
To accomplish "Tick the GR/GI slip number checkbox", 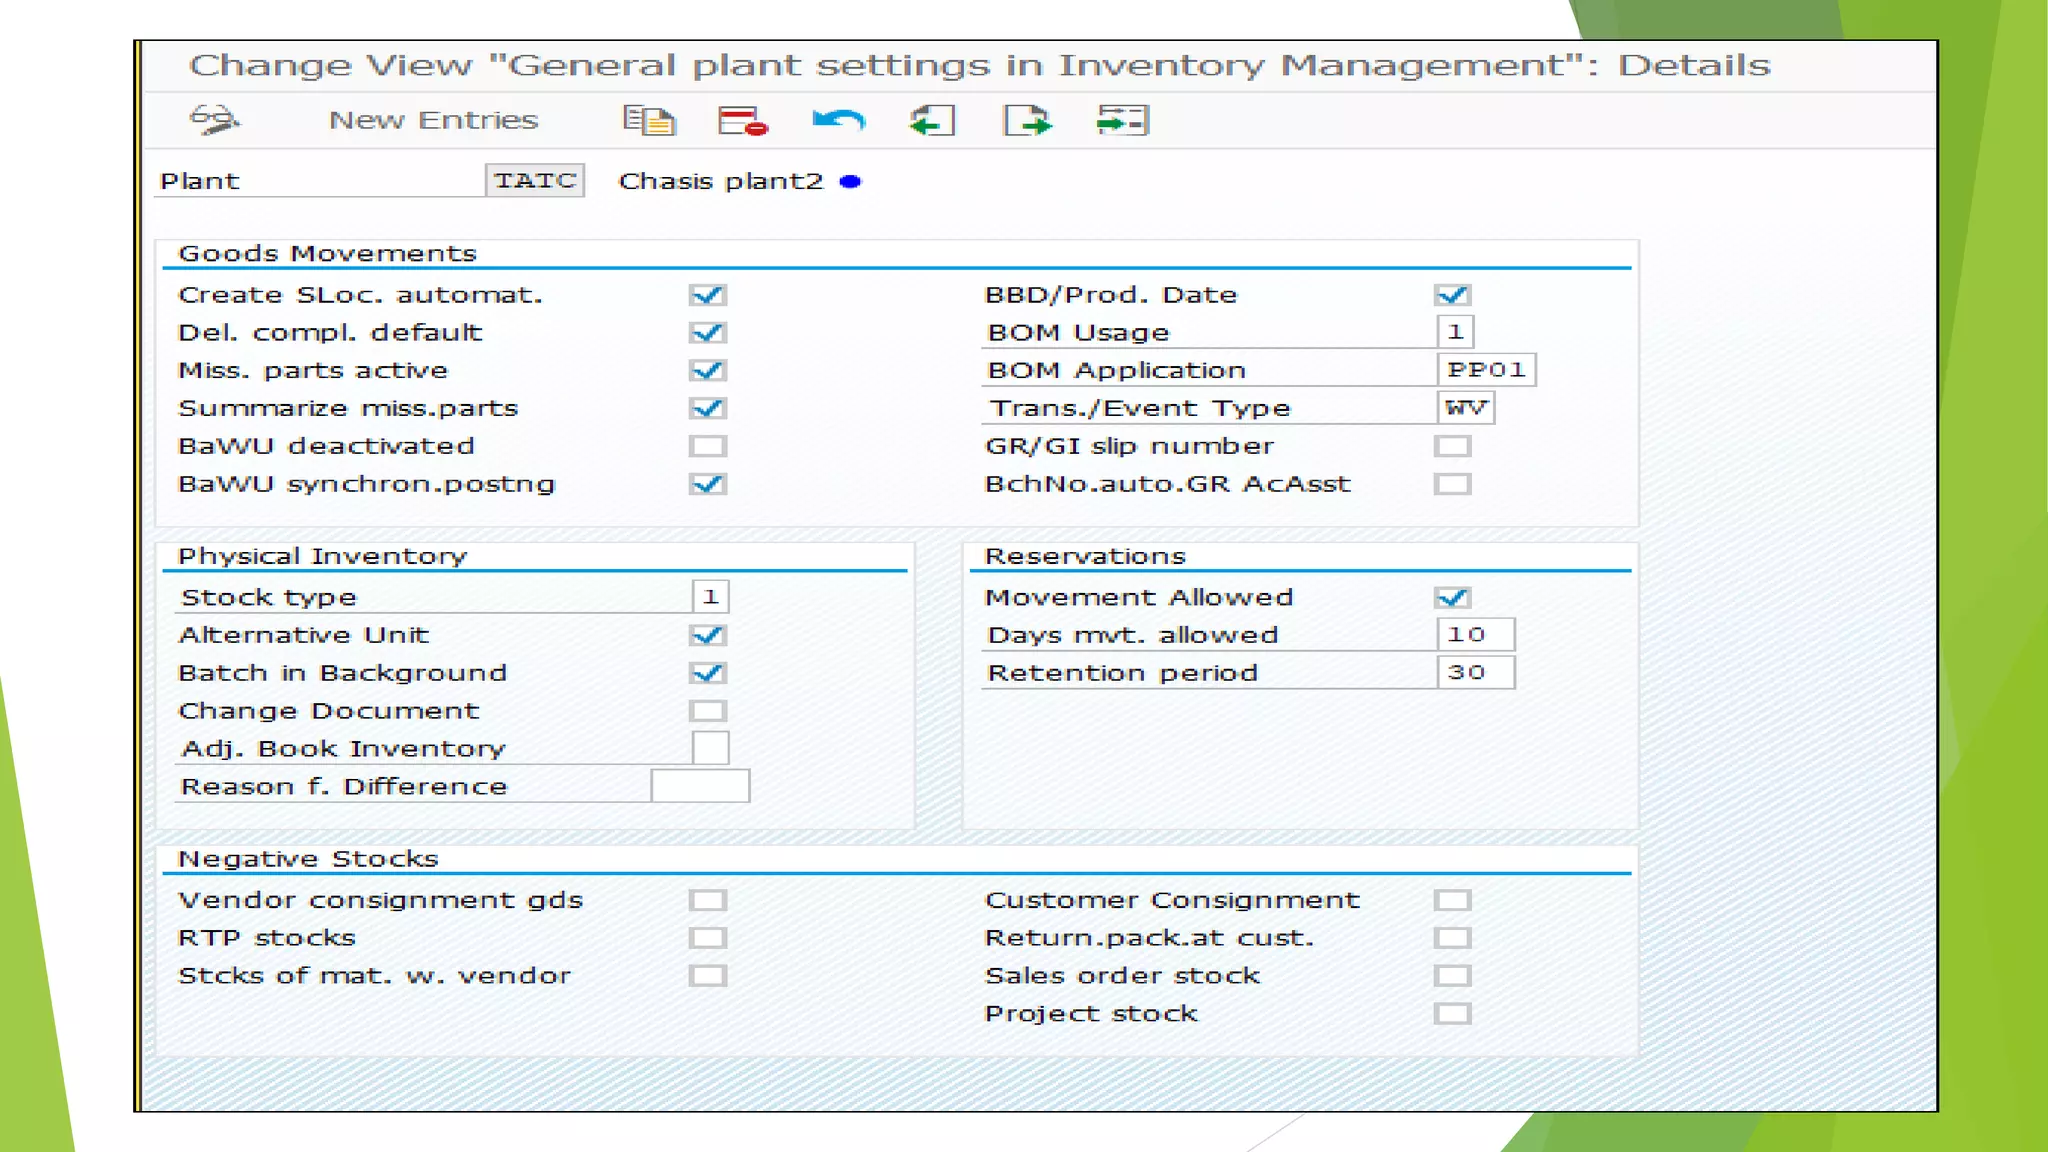I will coord(1452,446).
